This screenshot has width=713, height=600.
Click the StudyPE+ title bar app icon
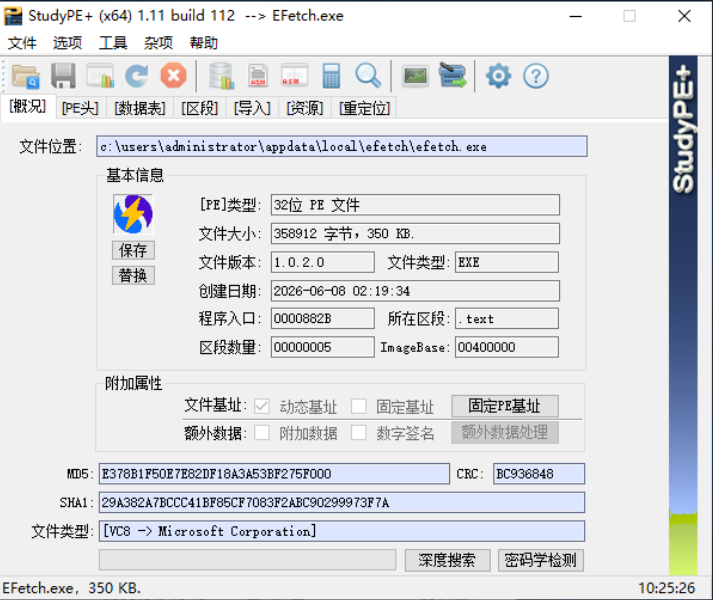(x=13, y=16)
